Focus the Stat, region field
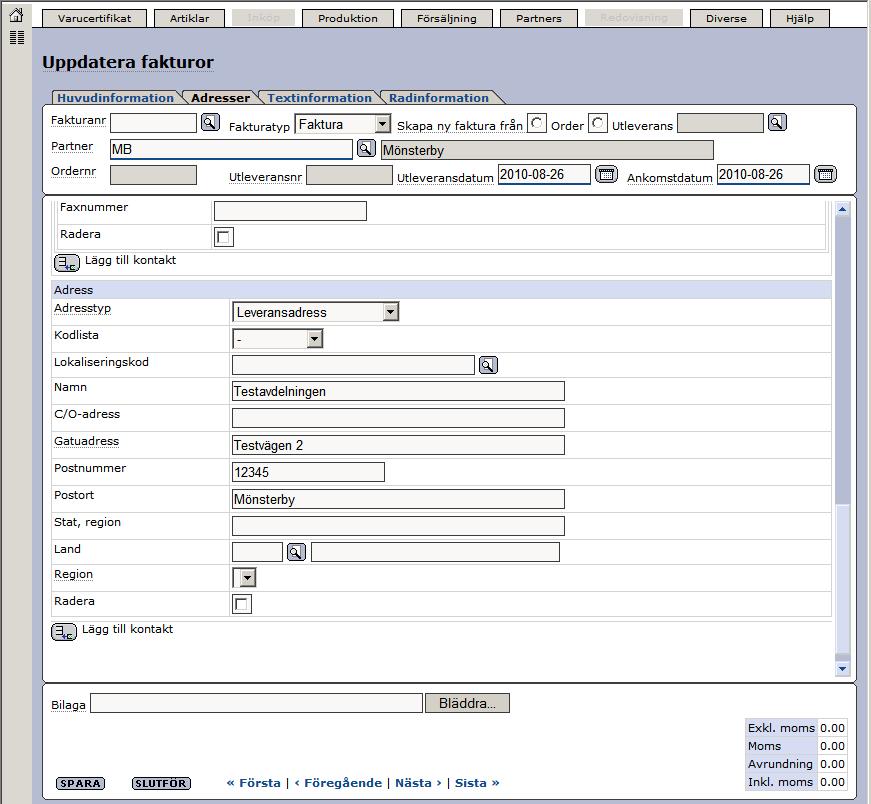Screen dimensions: 871x804 398,526
